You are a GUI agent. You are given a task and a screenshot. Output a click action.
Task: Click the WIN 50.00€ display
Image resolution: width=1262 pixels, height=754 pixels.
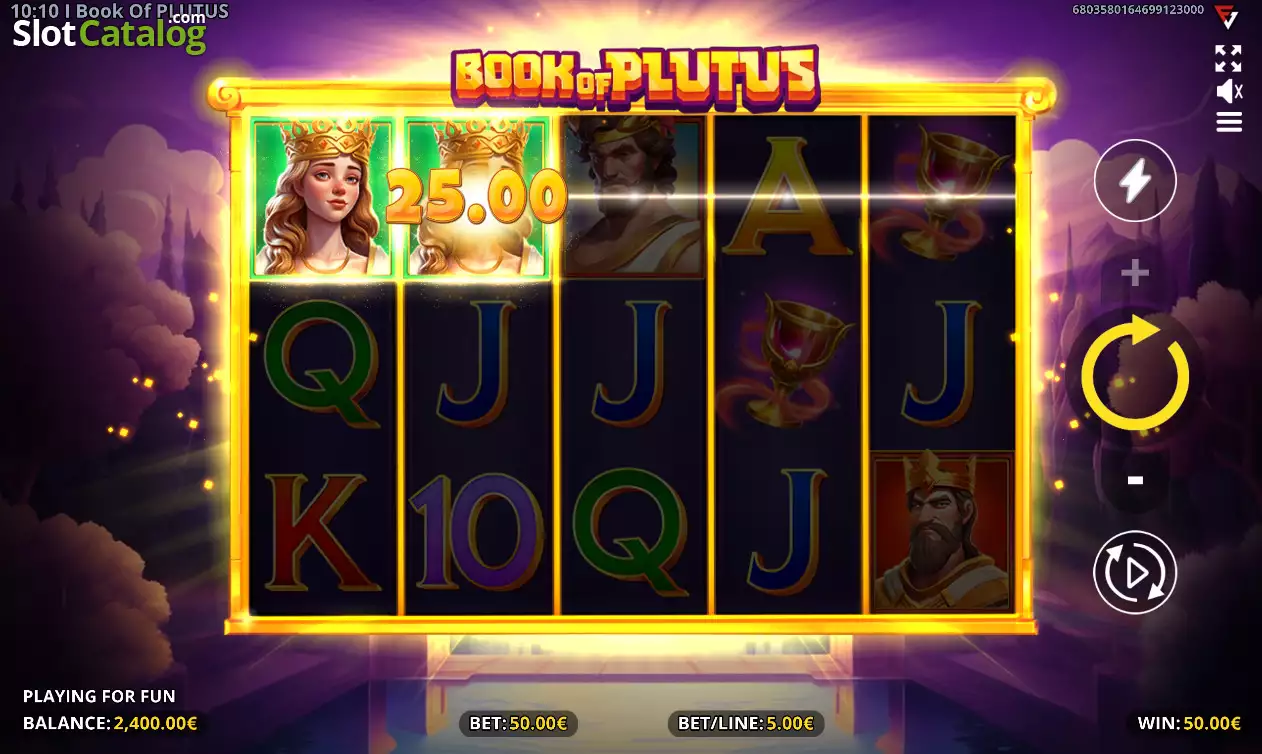click(1188, 723)
